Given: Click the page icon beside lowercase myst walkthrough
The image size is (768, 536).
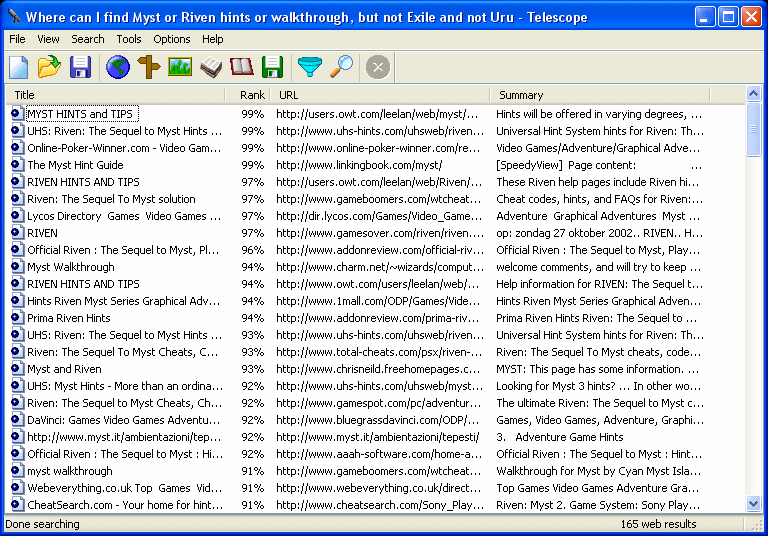Looking at the screenshot, I should pos(17,470).
